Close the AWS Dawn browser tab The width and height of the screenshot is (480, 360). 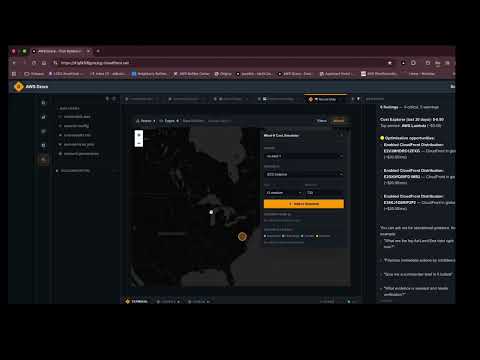point(88,51)
